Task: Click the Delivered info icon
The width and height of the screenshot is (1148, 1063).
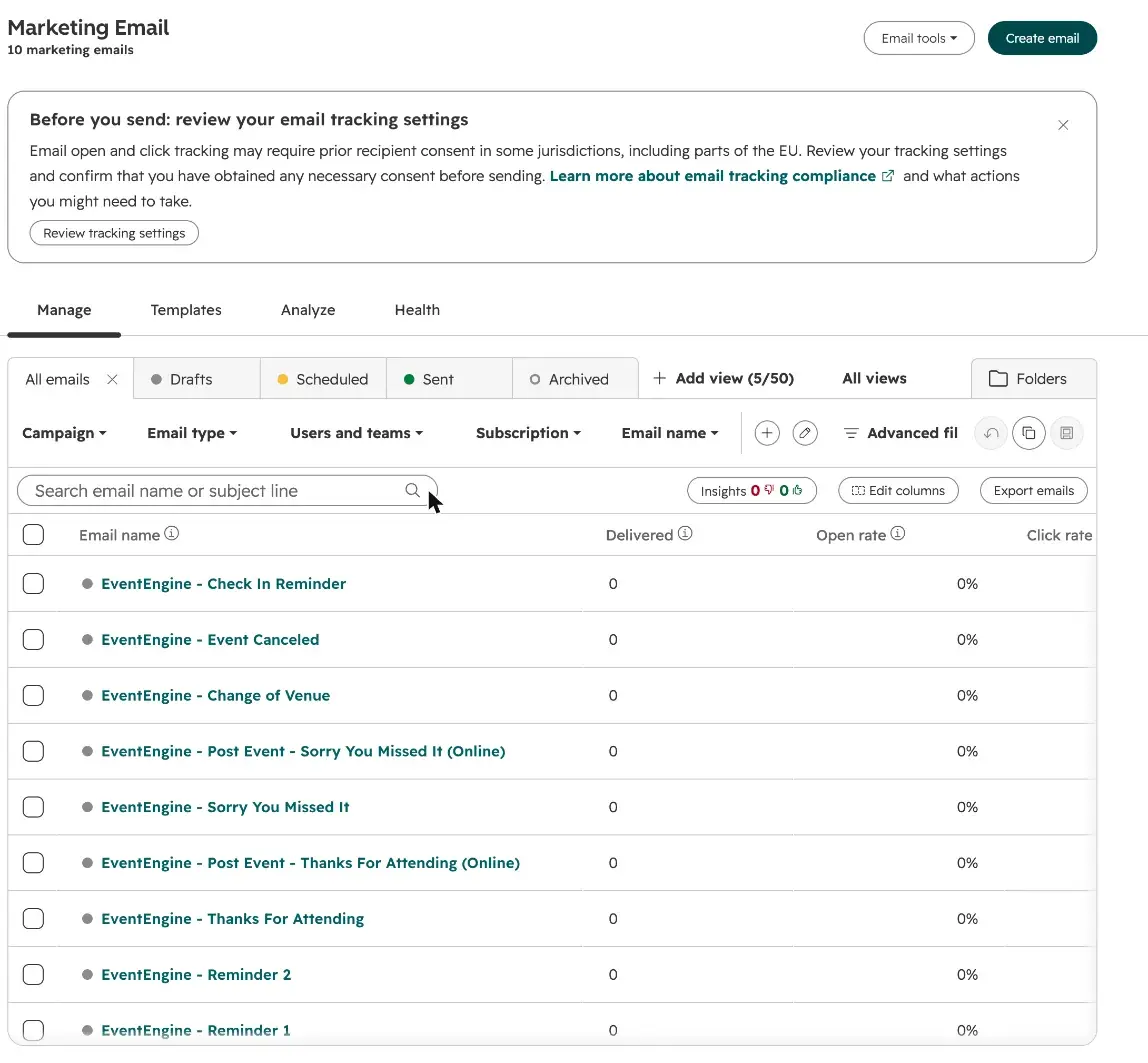Action: point(685,534)
